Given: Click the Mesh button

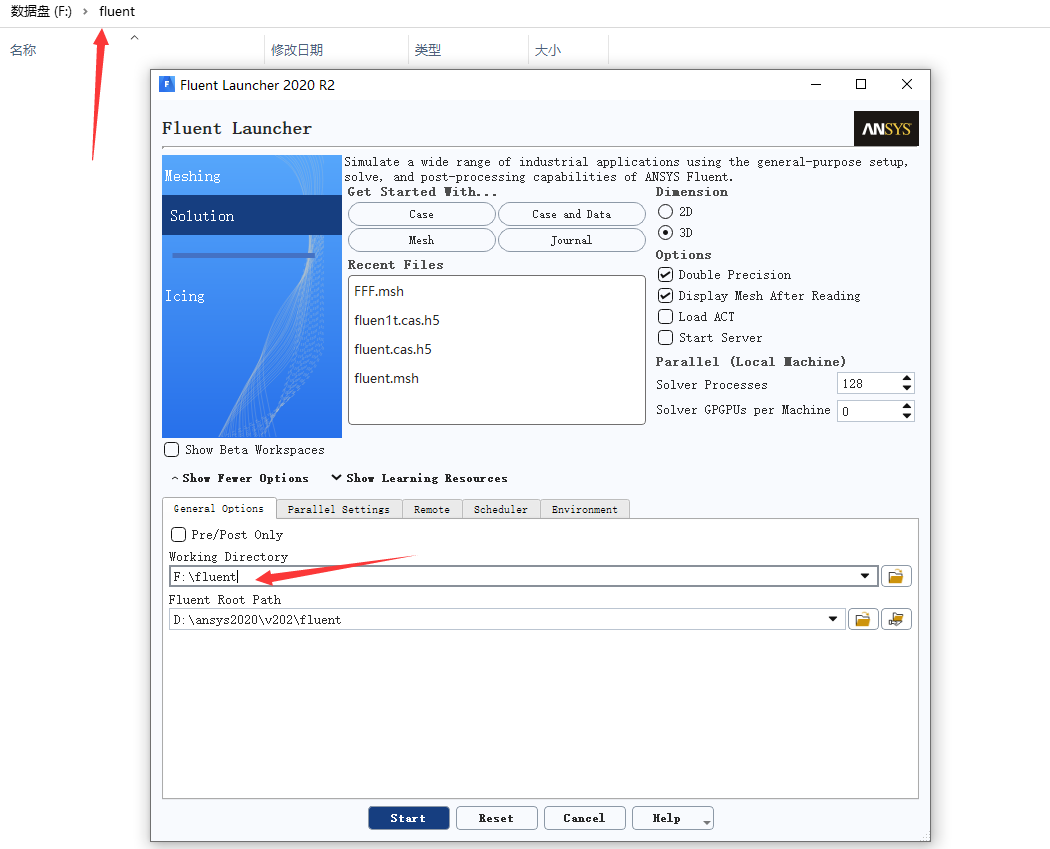Looking at the screenshot, I should coord(422,240).
